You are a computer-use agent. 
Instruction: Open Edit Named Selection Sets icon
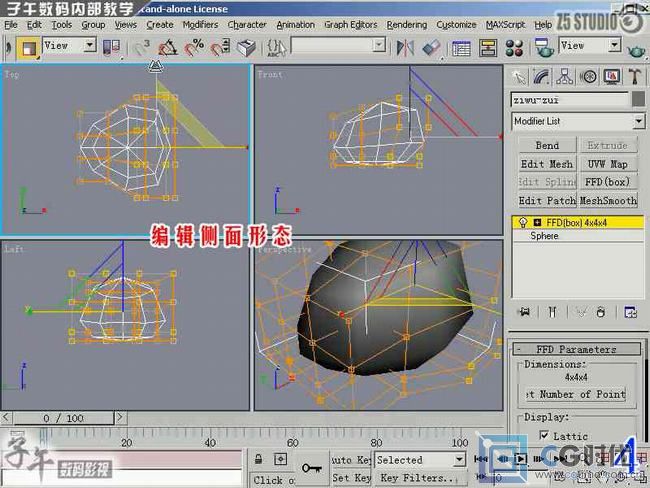(276, 48)
